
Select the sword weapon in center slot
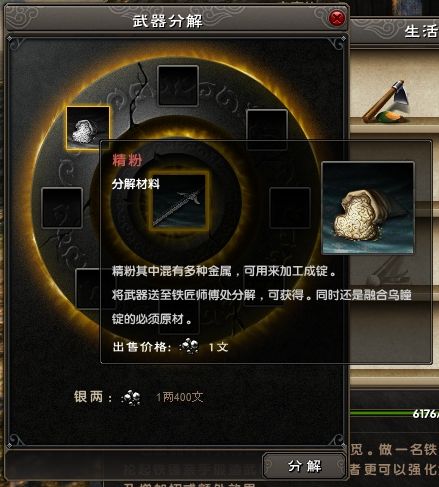(179, 201)
